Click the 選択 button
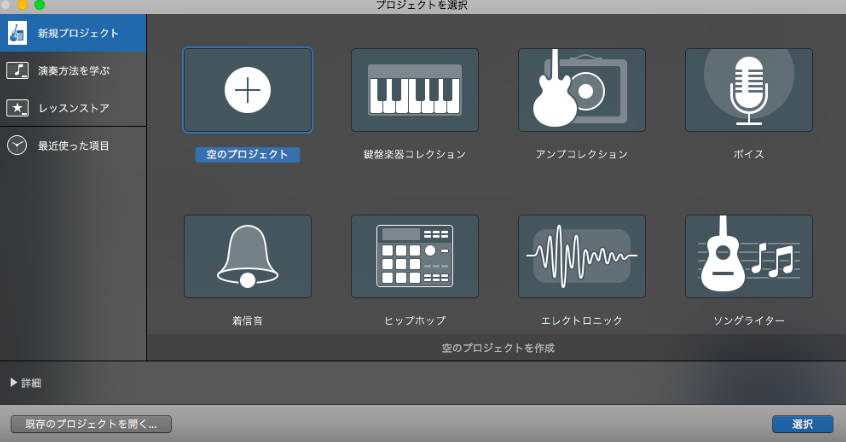The image size is (846, 442). pyautogui.click(x=802, y=424)
